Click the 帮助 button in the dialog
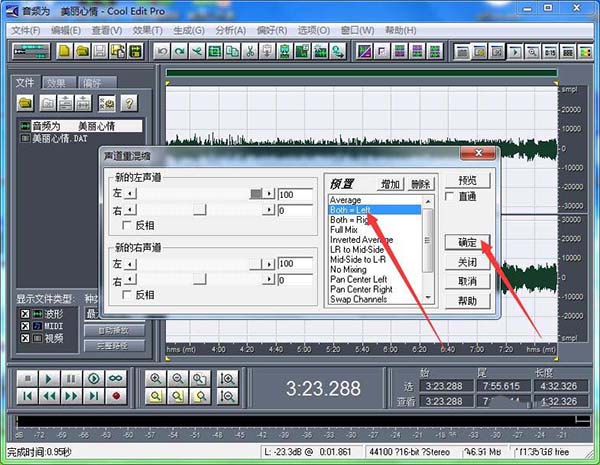Image resolution: width=600 pixels, height=465 pixels. tap(467, 301)
